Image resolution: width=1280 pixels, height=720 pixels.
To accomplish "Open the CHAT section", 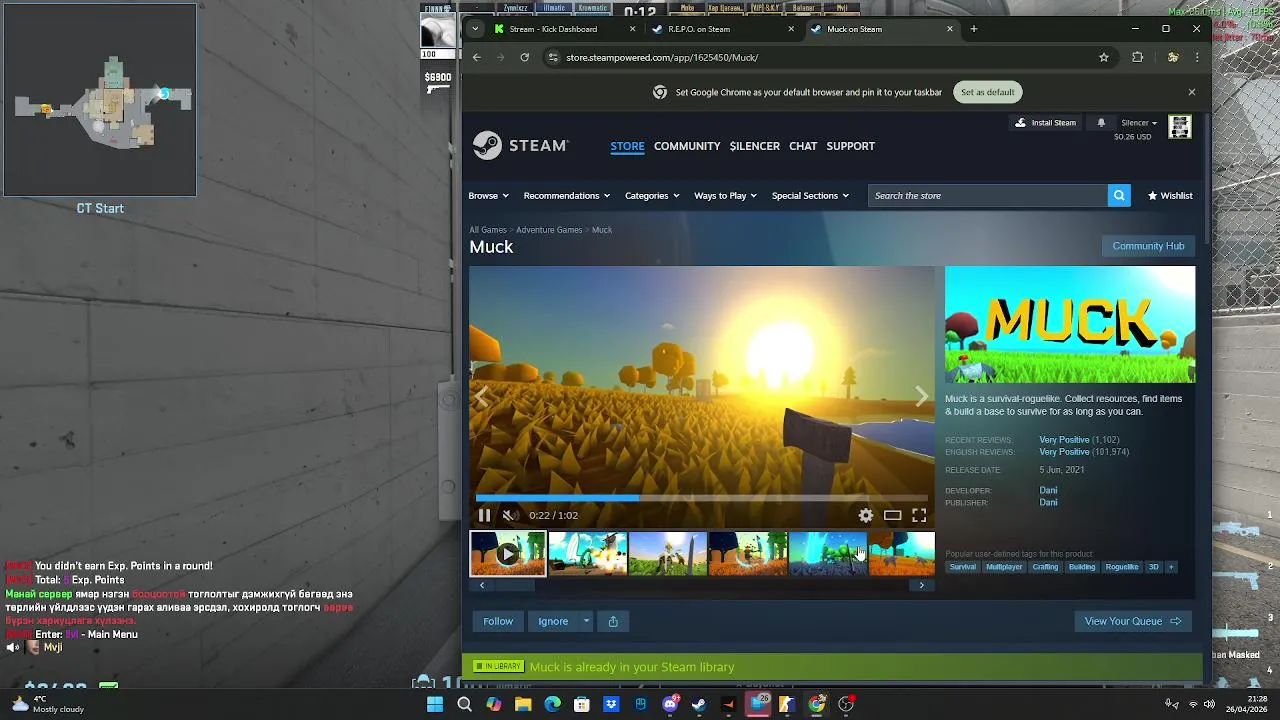I will [803, 146].
